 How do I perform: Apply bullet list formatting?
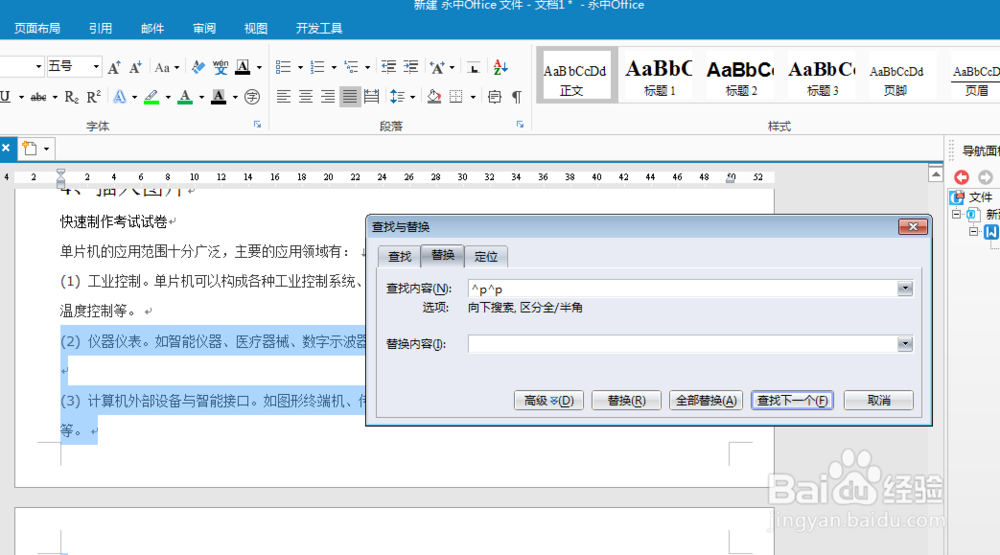coord(283,67)
